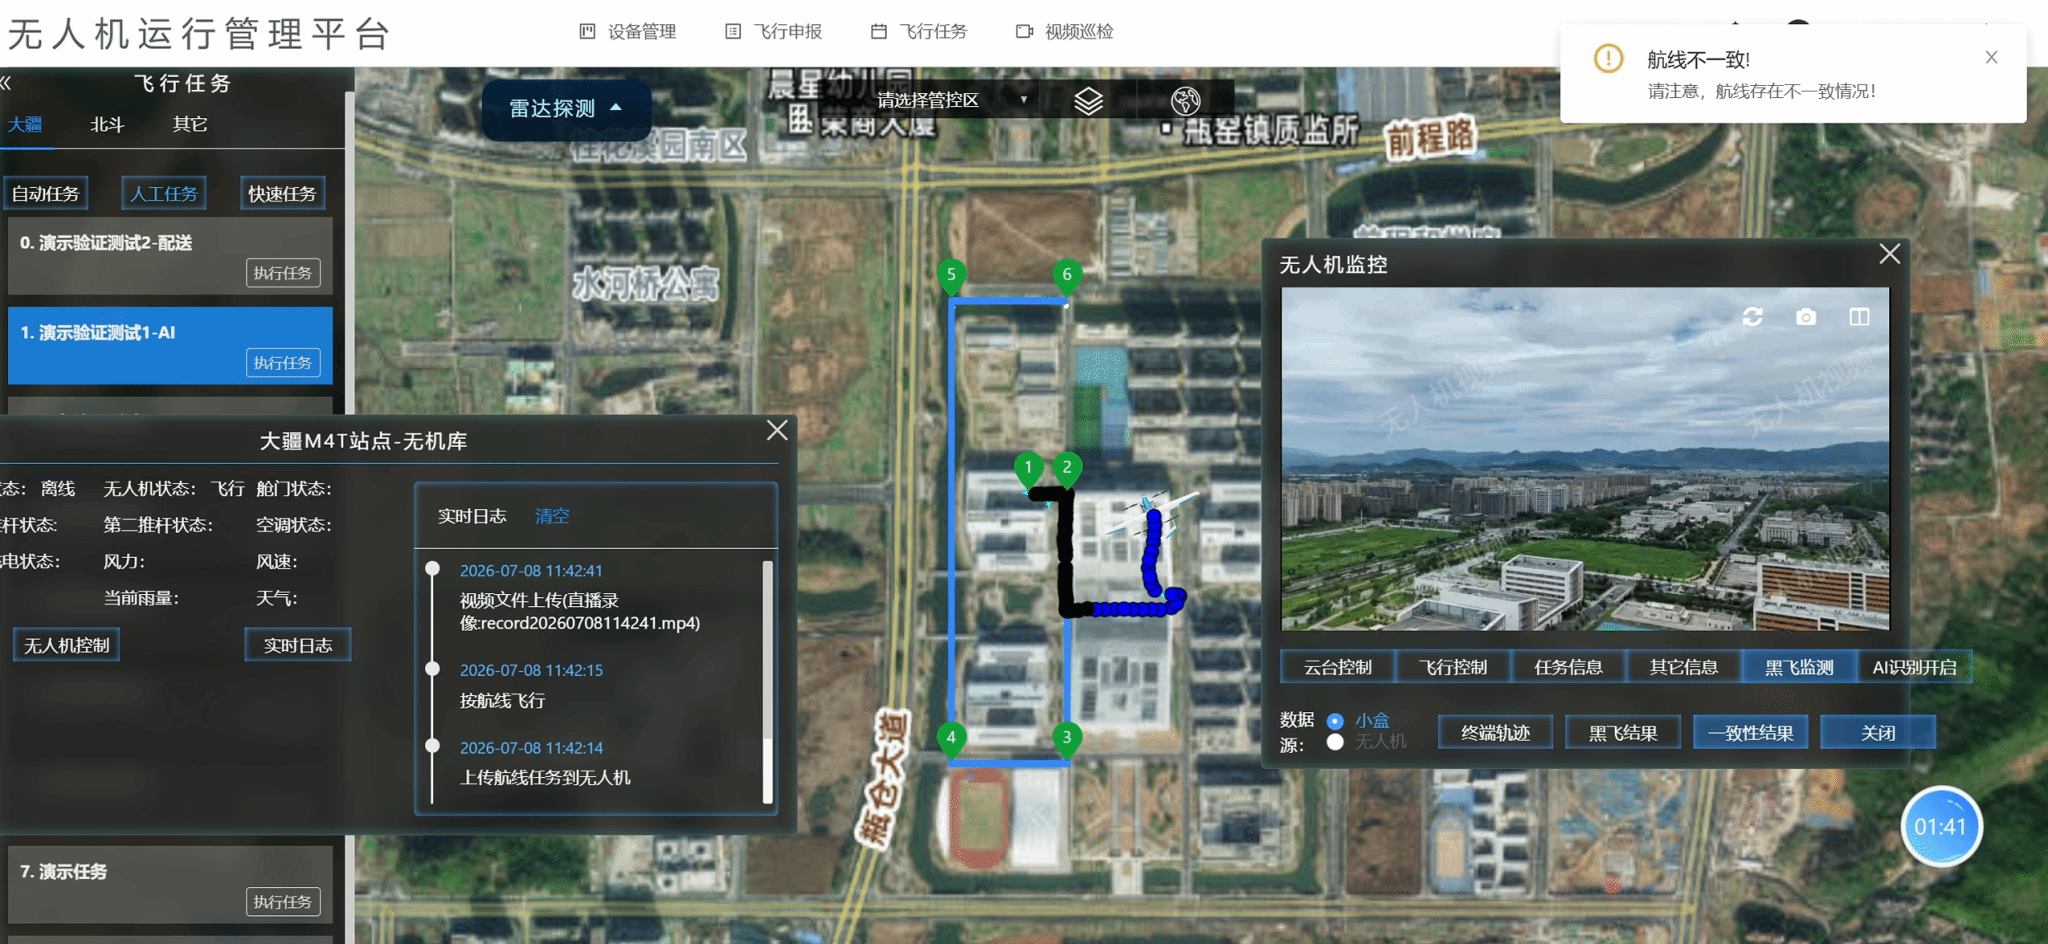The image size is (2048, 944).
Task: Click the 当前雨量 label
Action: (141, 598)
